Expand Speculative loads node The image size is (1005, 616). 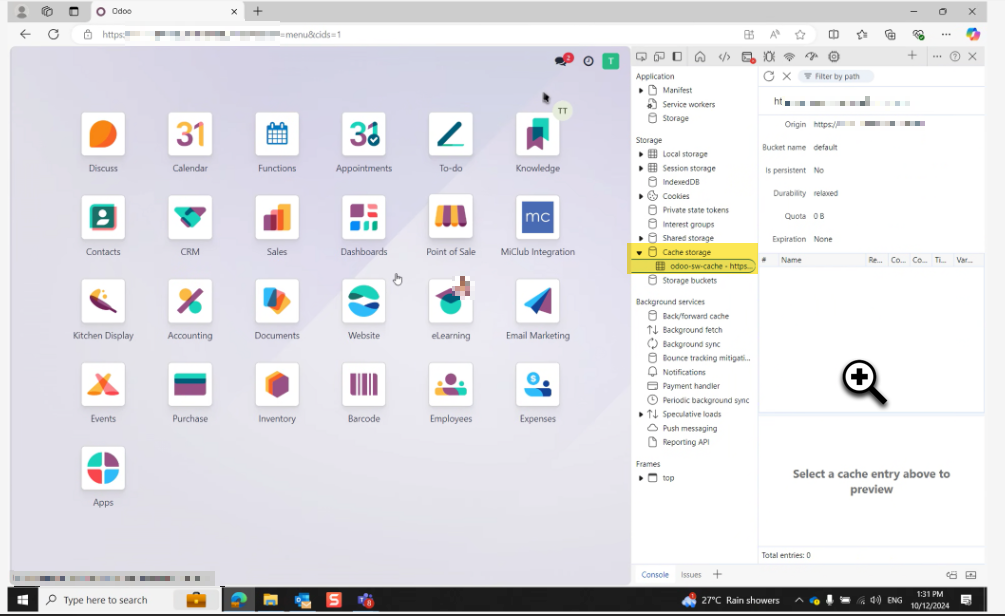click(x=641, y=414)
